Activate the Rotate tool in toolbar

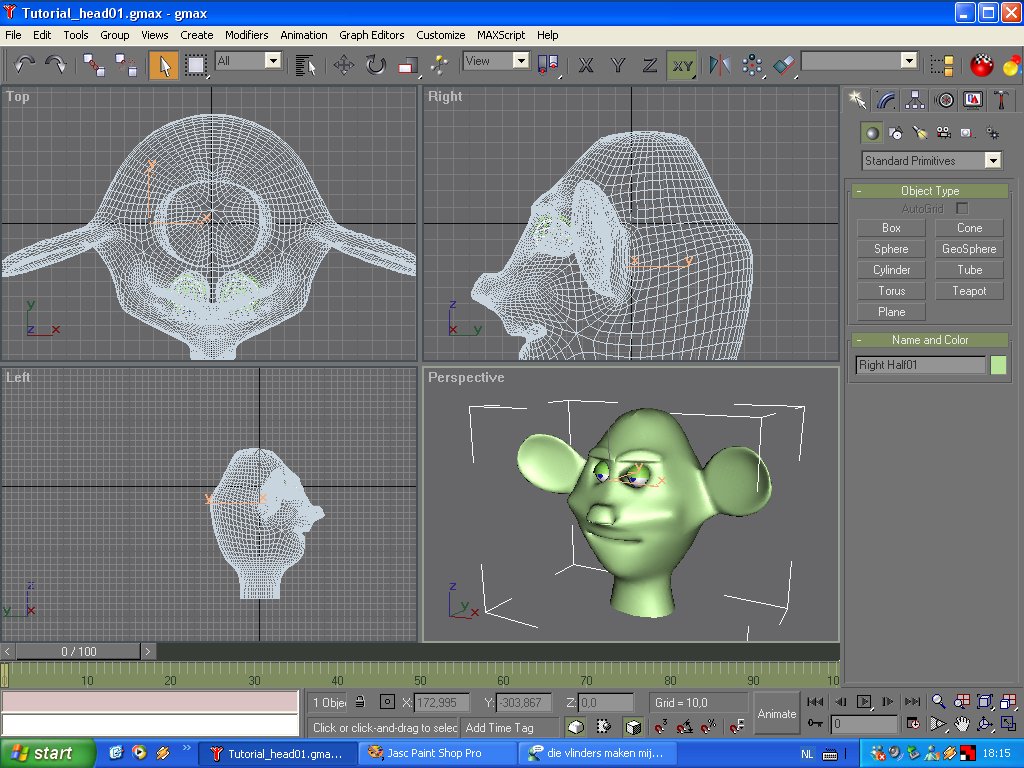pyautogui.click(x=375, y=65)
